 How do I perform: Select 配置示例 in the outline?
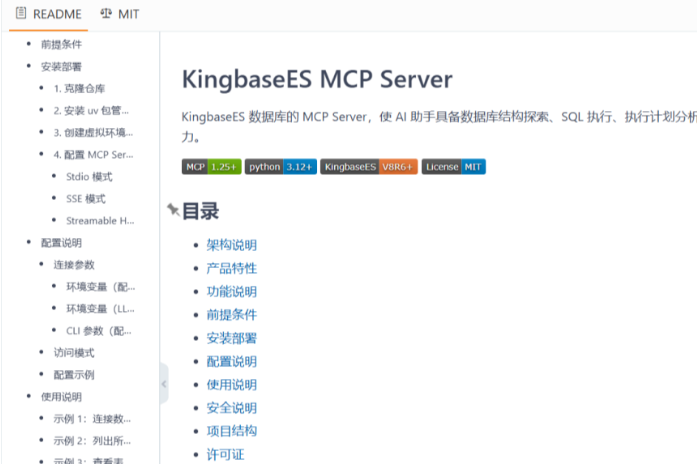[74, 375]
